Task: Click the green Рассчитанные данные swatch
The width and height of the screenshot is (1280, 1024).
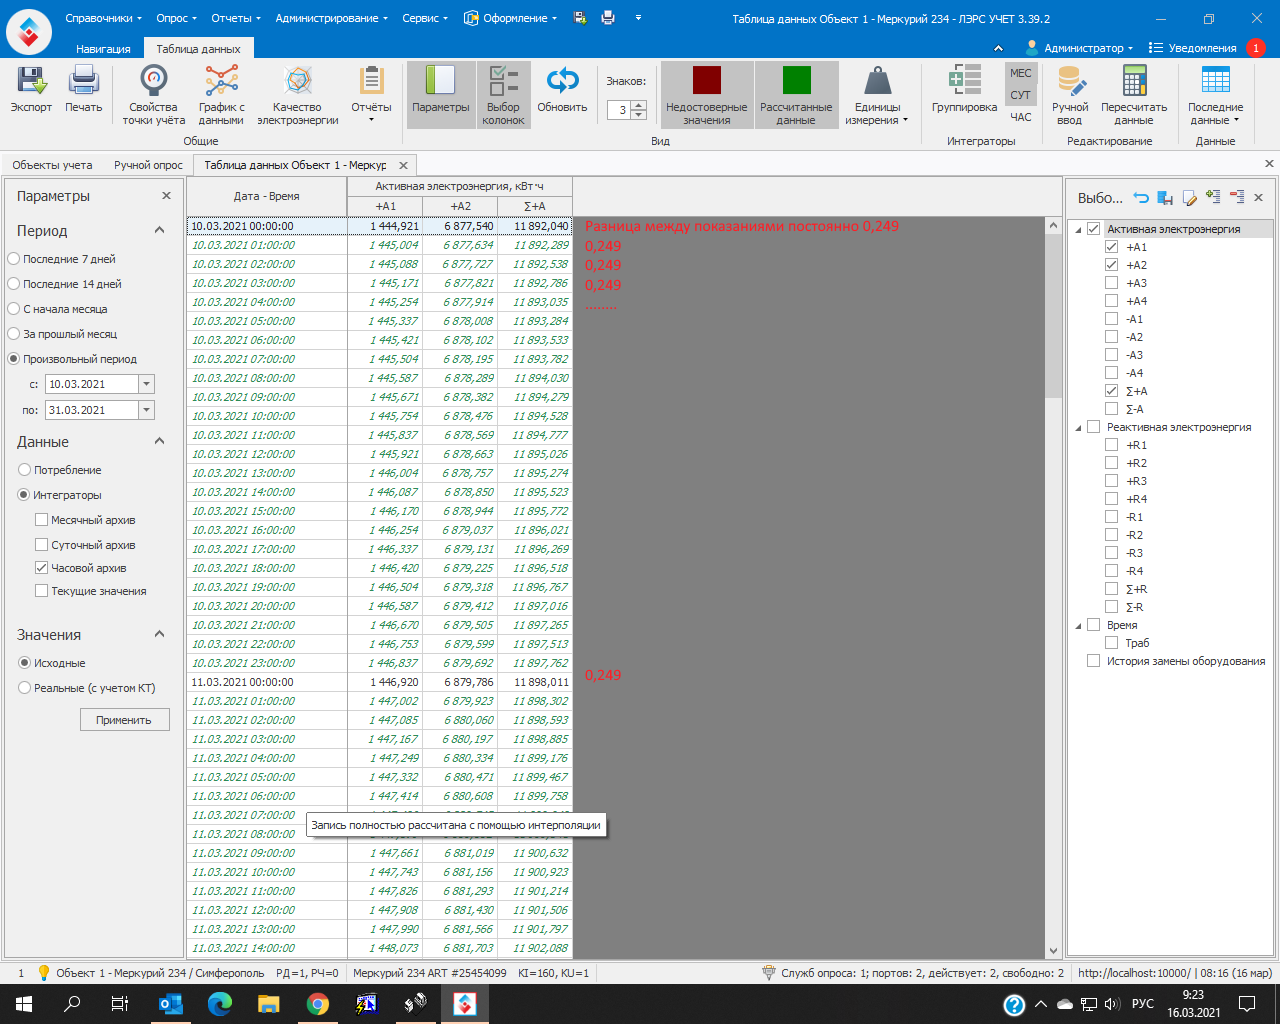Action: [x=796, y=80]
